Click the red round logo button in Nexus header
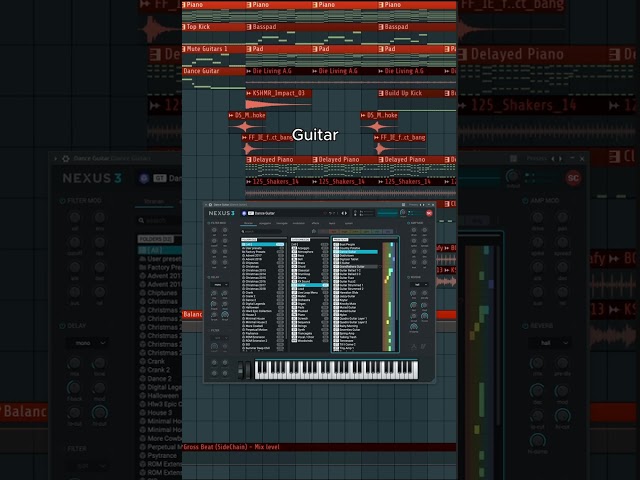The image size is (640, 480). click(x=429, y=213)
